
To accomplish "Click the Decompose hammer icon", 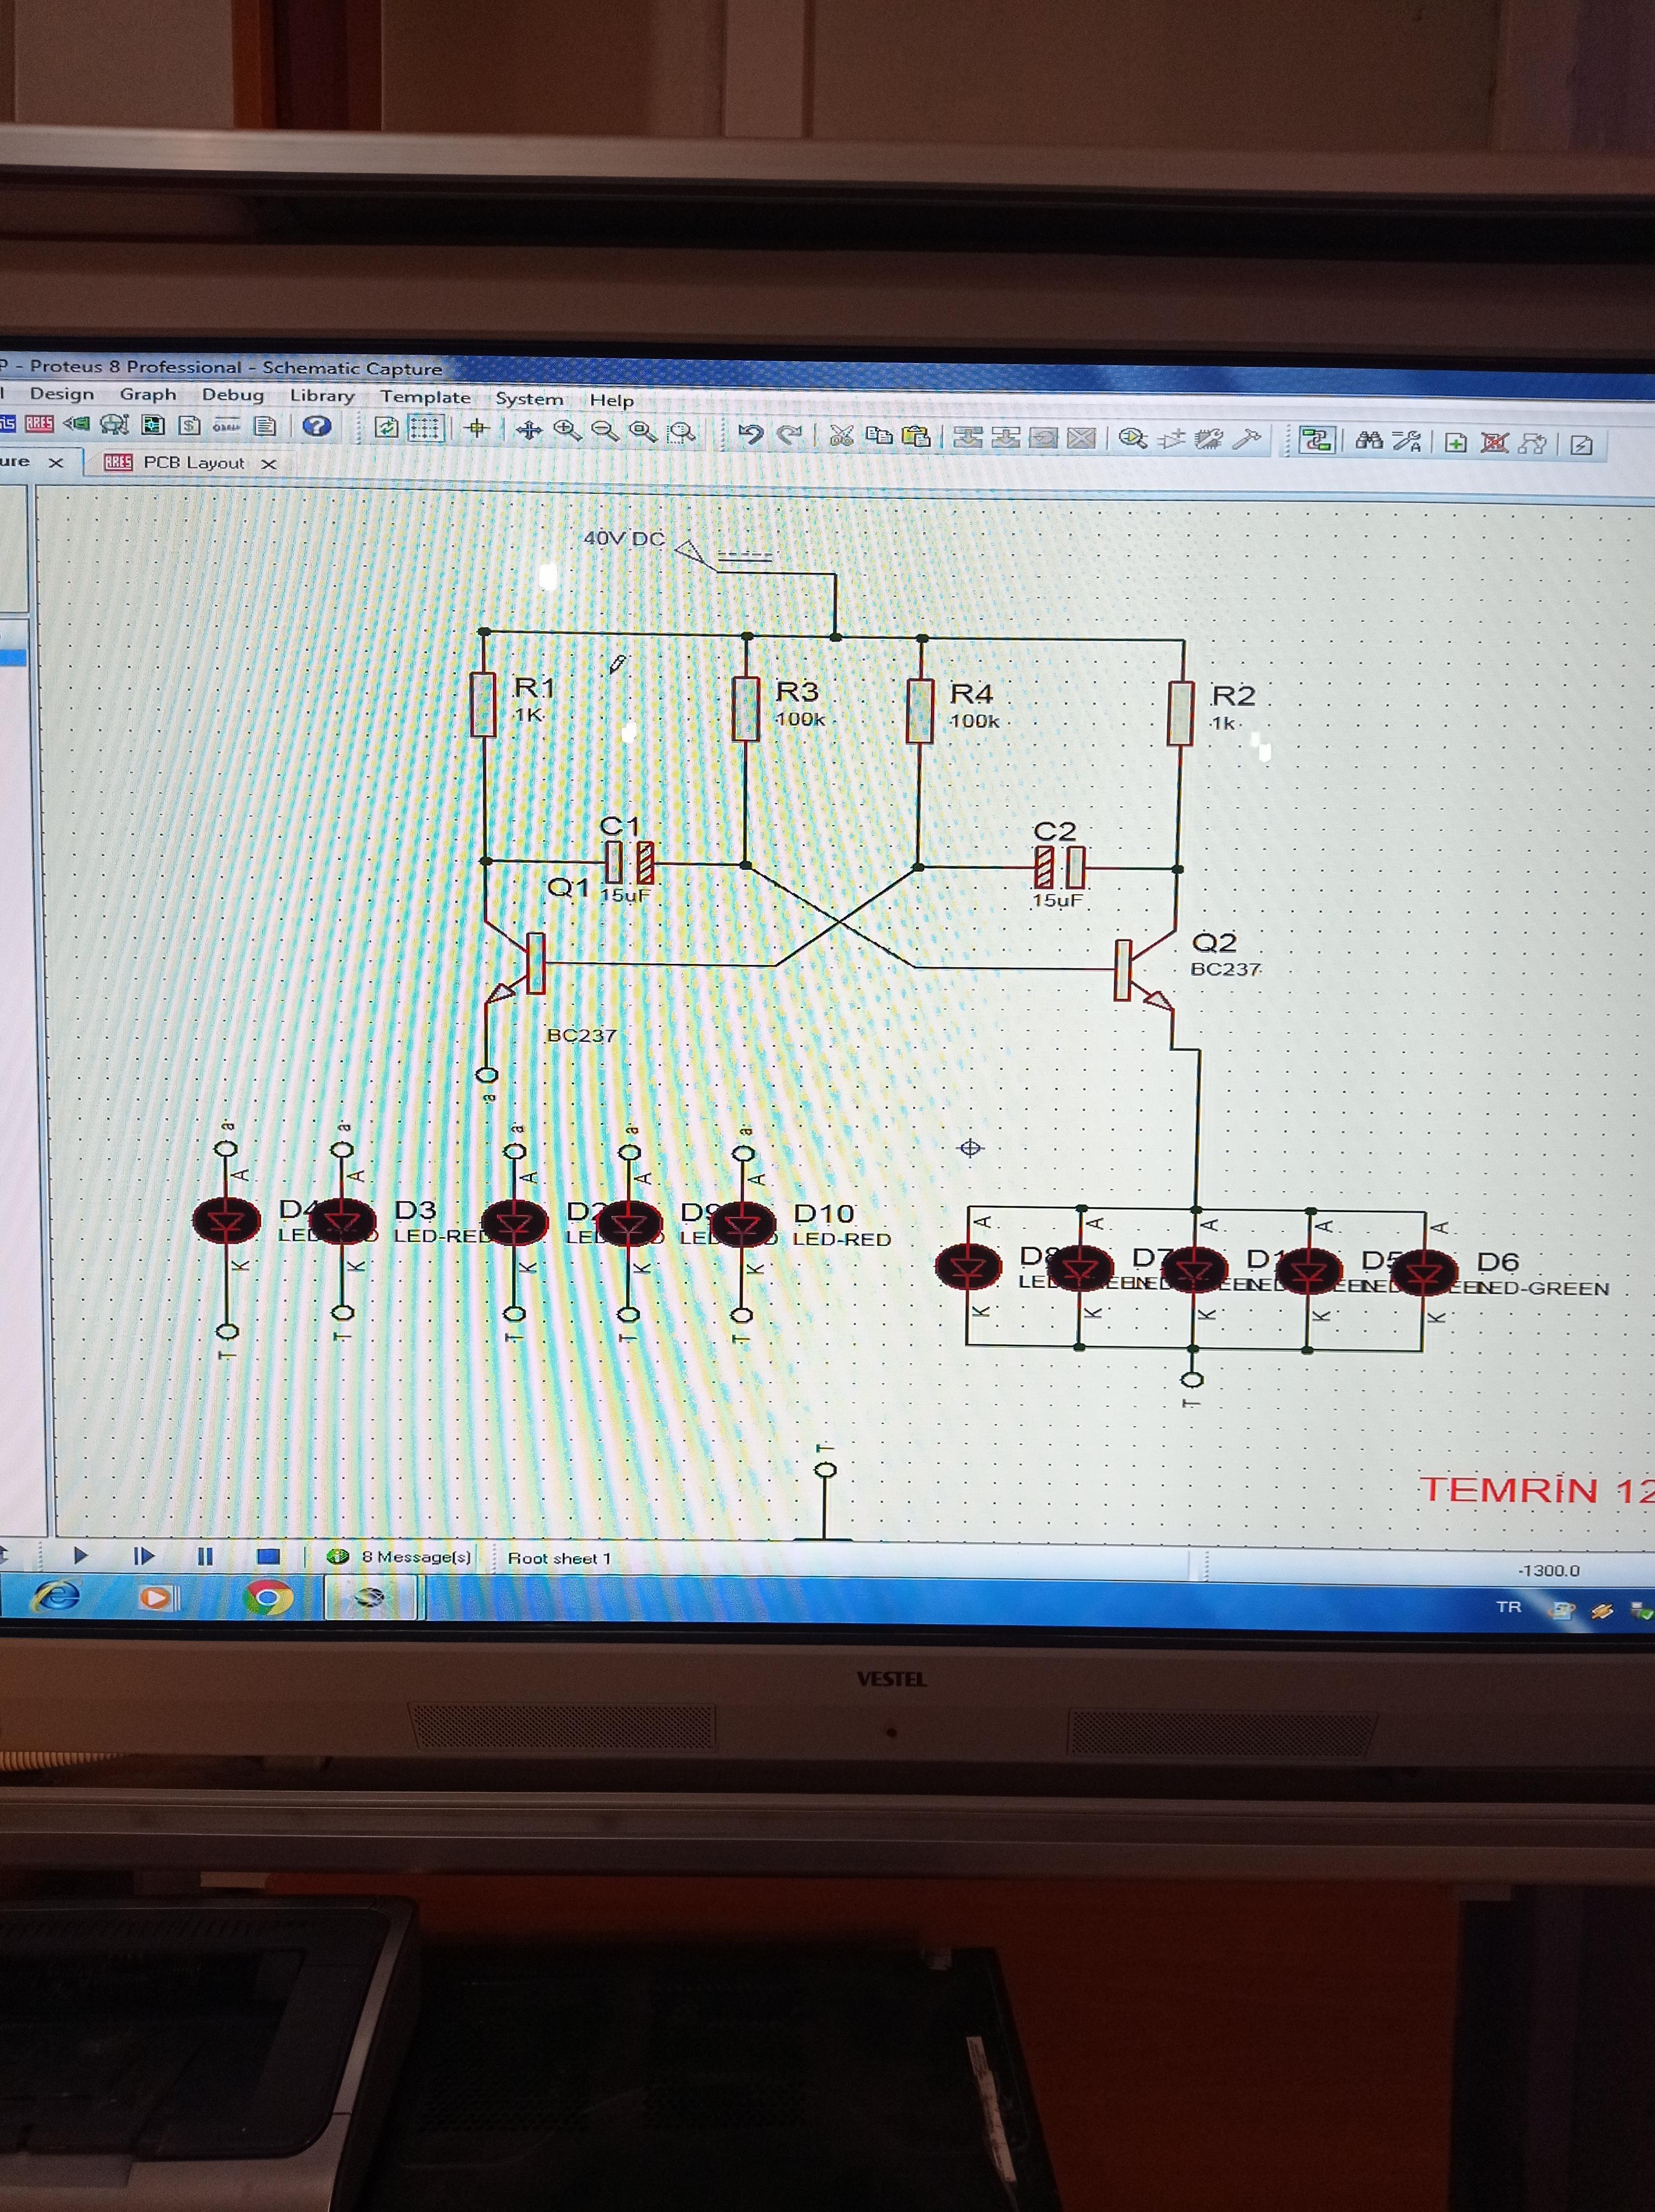I will pos(1246,440).
